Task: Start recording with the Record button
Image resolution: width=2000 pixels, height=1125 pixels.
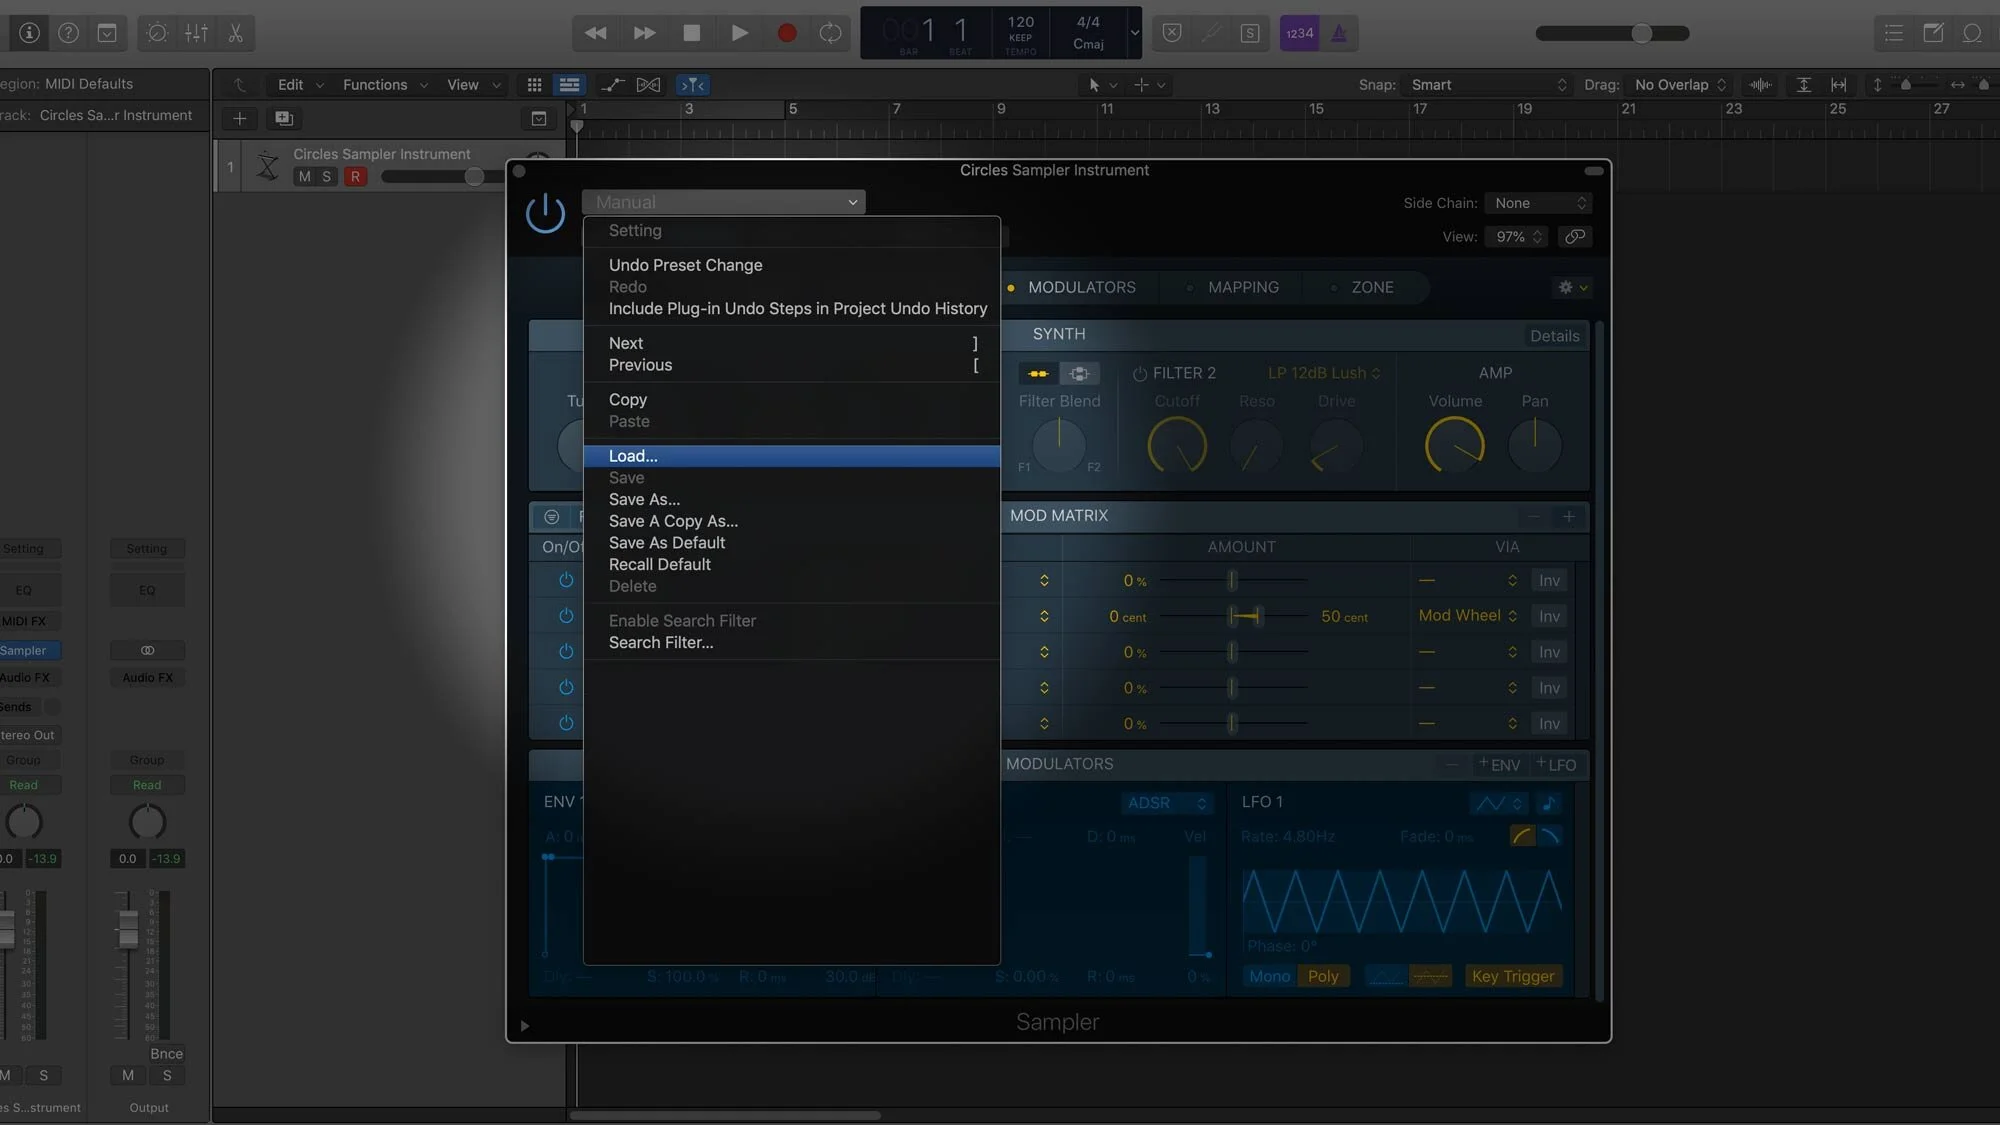Action: [787, 33]
